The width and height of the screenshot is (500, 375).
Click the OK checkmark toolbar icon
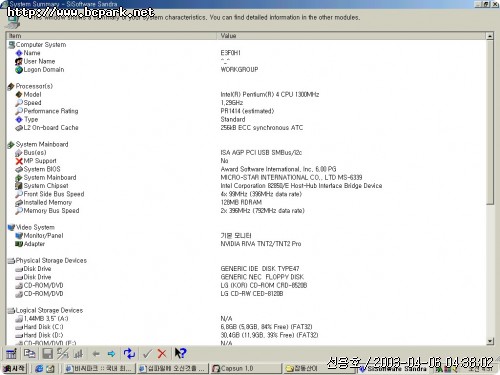147,354
